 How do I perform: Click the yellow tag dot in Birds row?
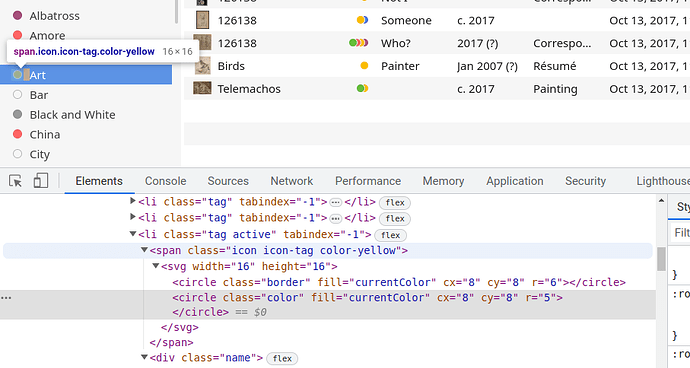(364, 66)
